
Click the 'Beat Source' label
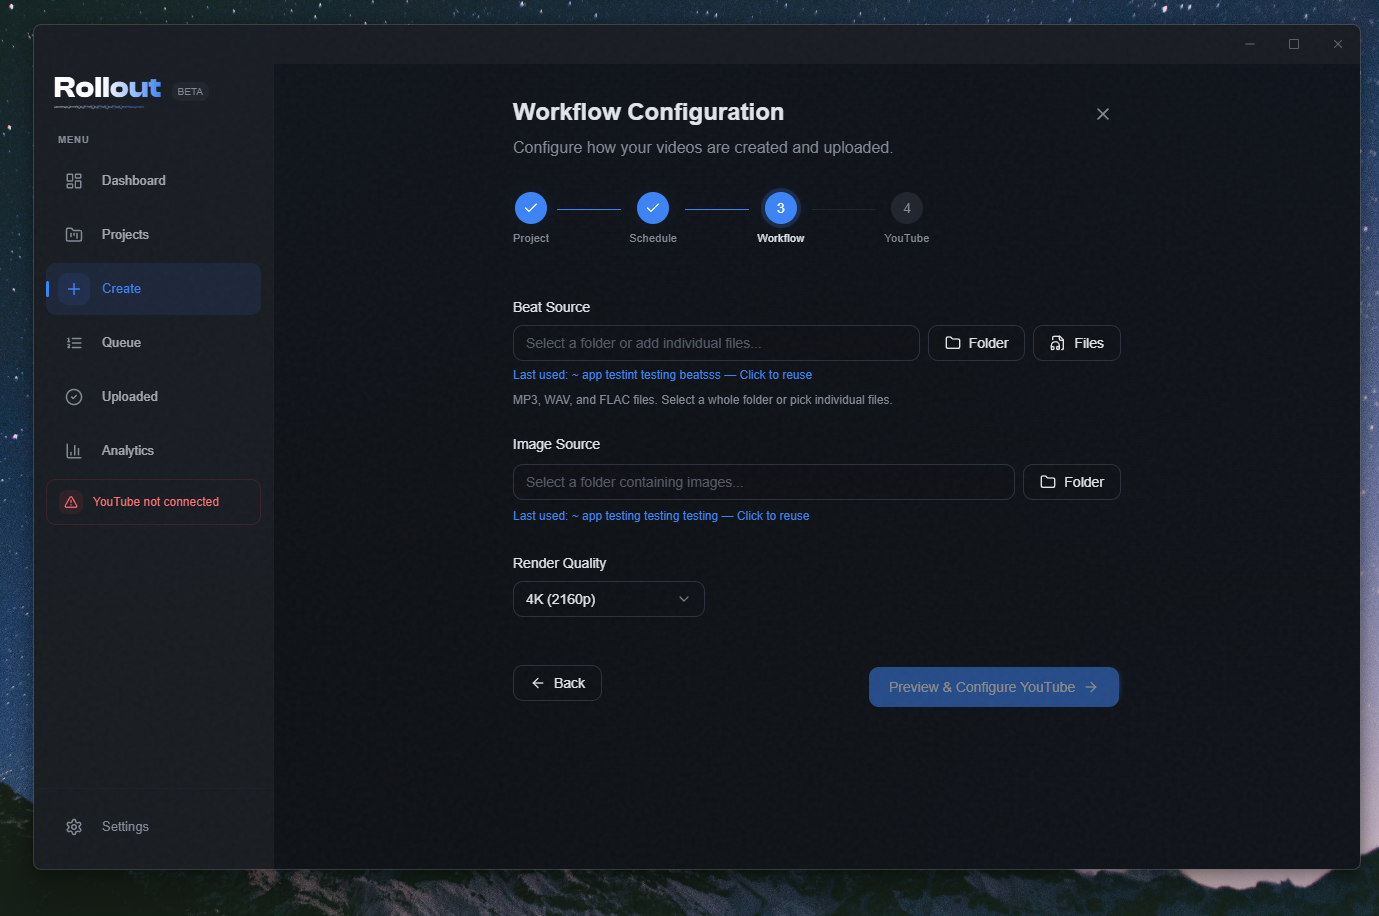(x=551, y=307)
